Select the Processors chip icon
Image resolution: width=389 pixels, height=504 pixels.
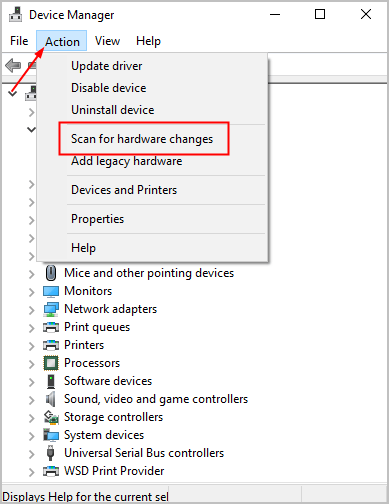[51, 363]
